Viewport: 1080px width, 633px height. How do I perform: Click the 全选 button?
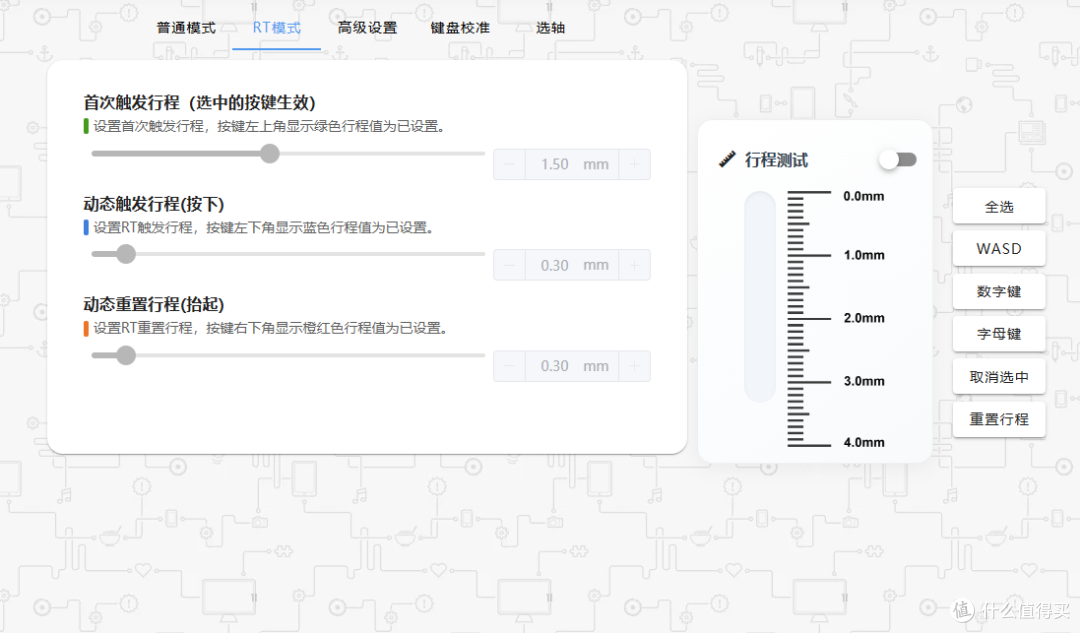tap(999, 207)
